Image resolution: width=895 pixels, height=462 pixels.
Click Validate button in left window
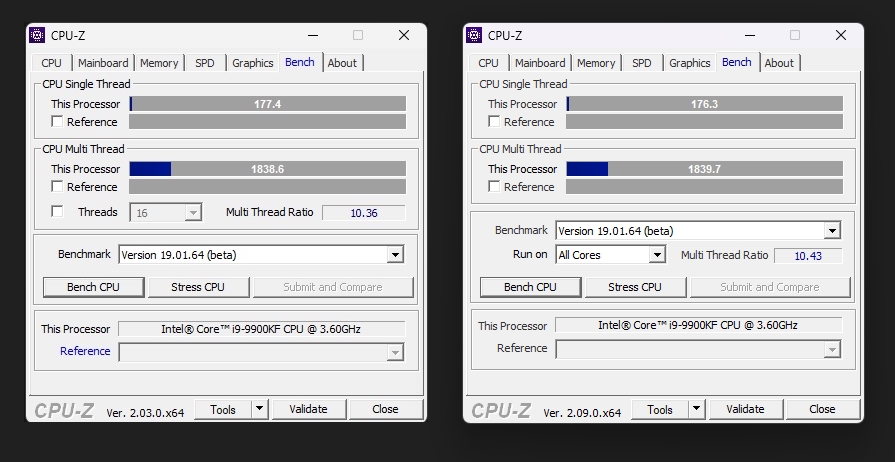tap(309, 409)
